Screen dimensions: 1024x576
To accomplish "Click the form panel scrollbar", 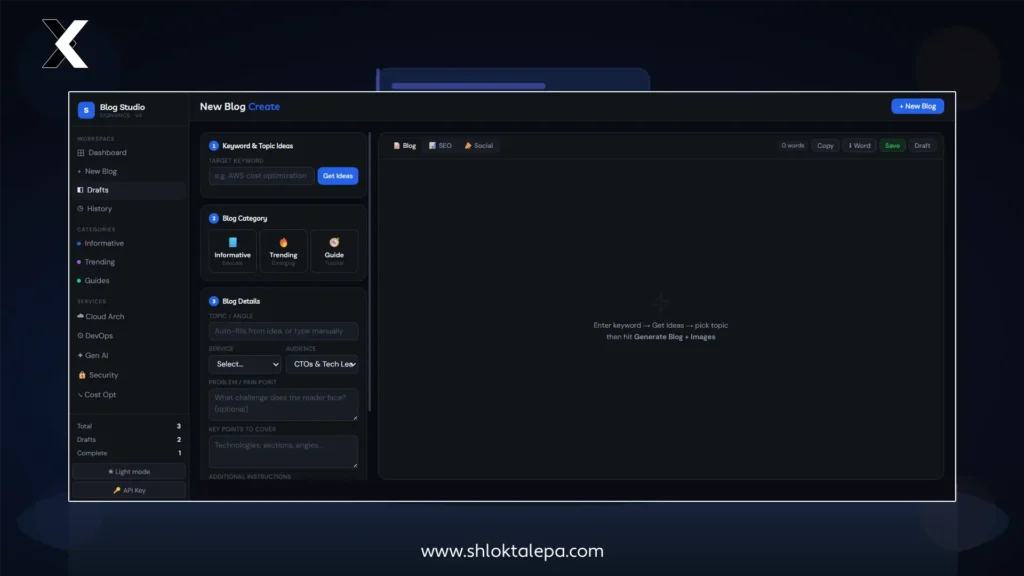I will [370, 272].
